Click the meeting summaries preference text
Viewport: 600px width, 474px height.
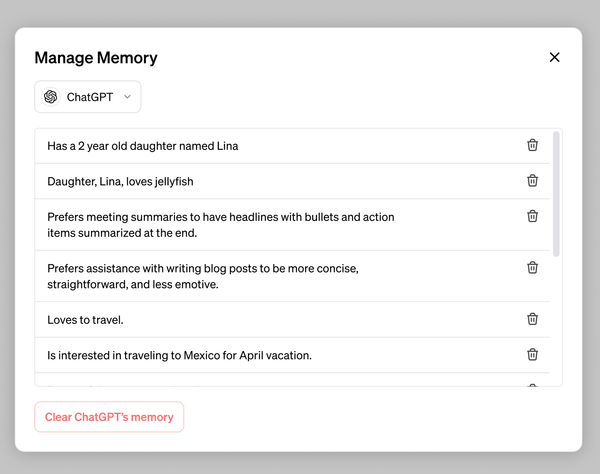click(x=221, y=224)
